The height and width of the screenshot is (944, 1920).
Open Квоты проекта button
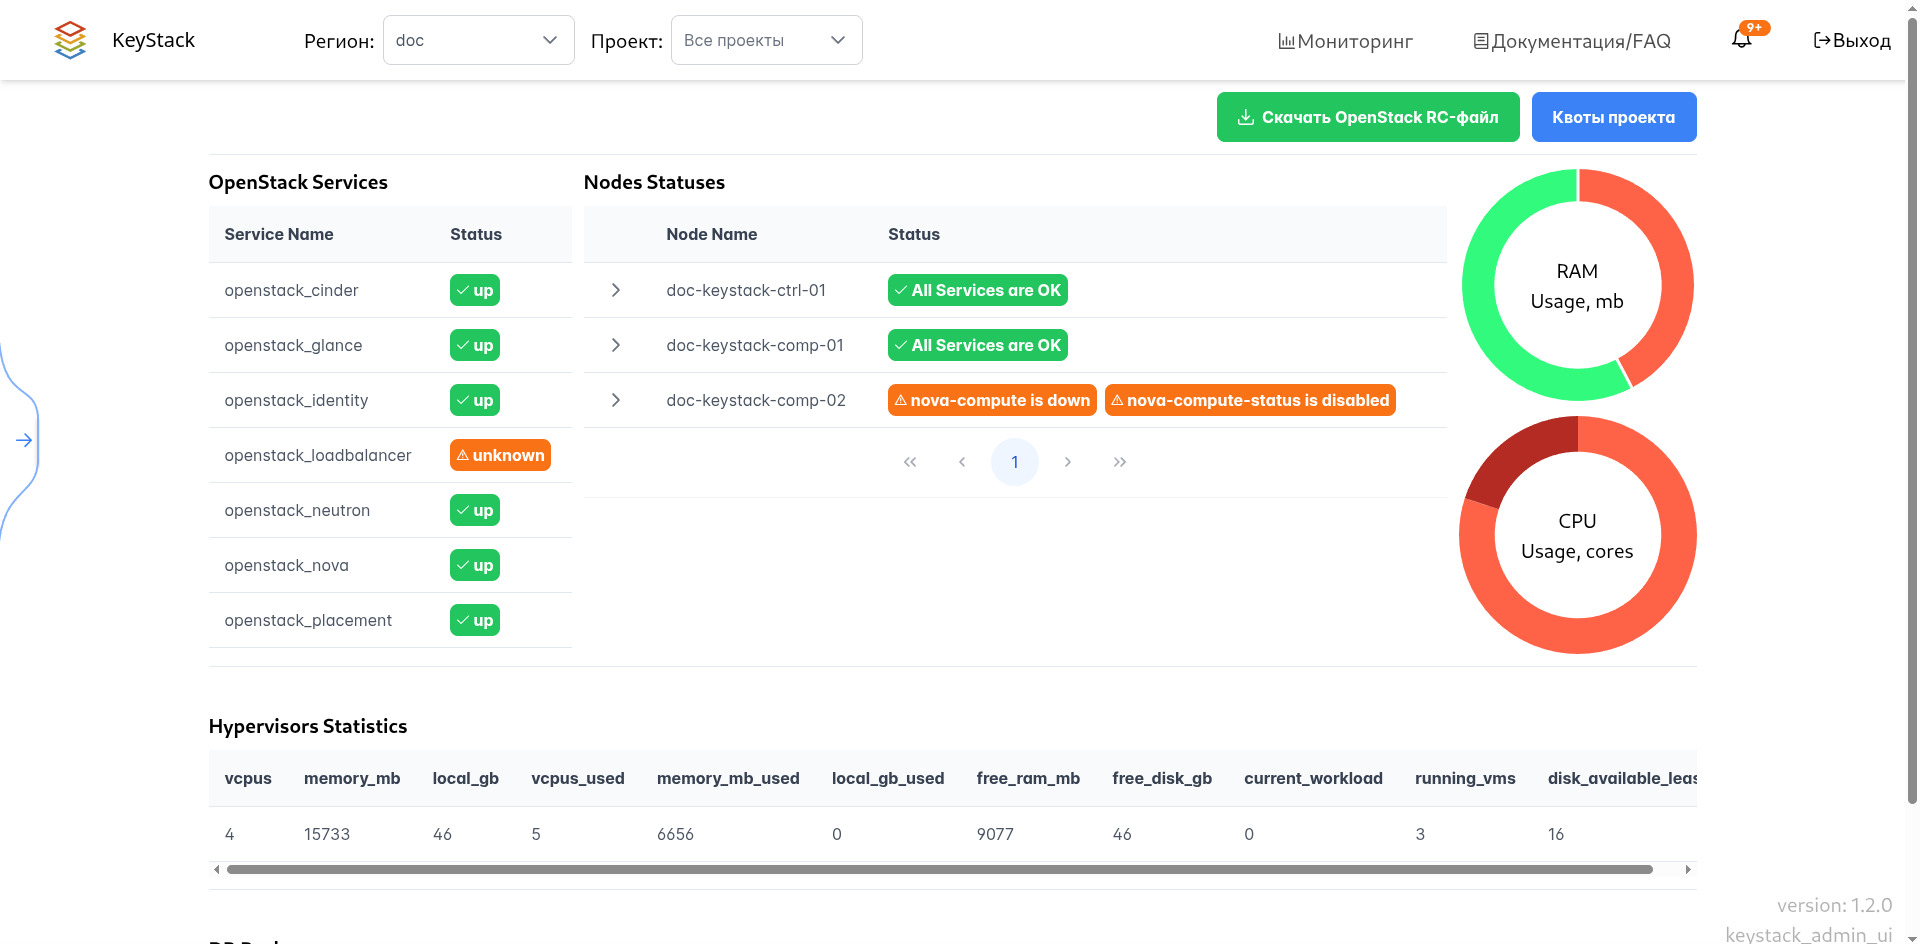[1613, 117]
